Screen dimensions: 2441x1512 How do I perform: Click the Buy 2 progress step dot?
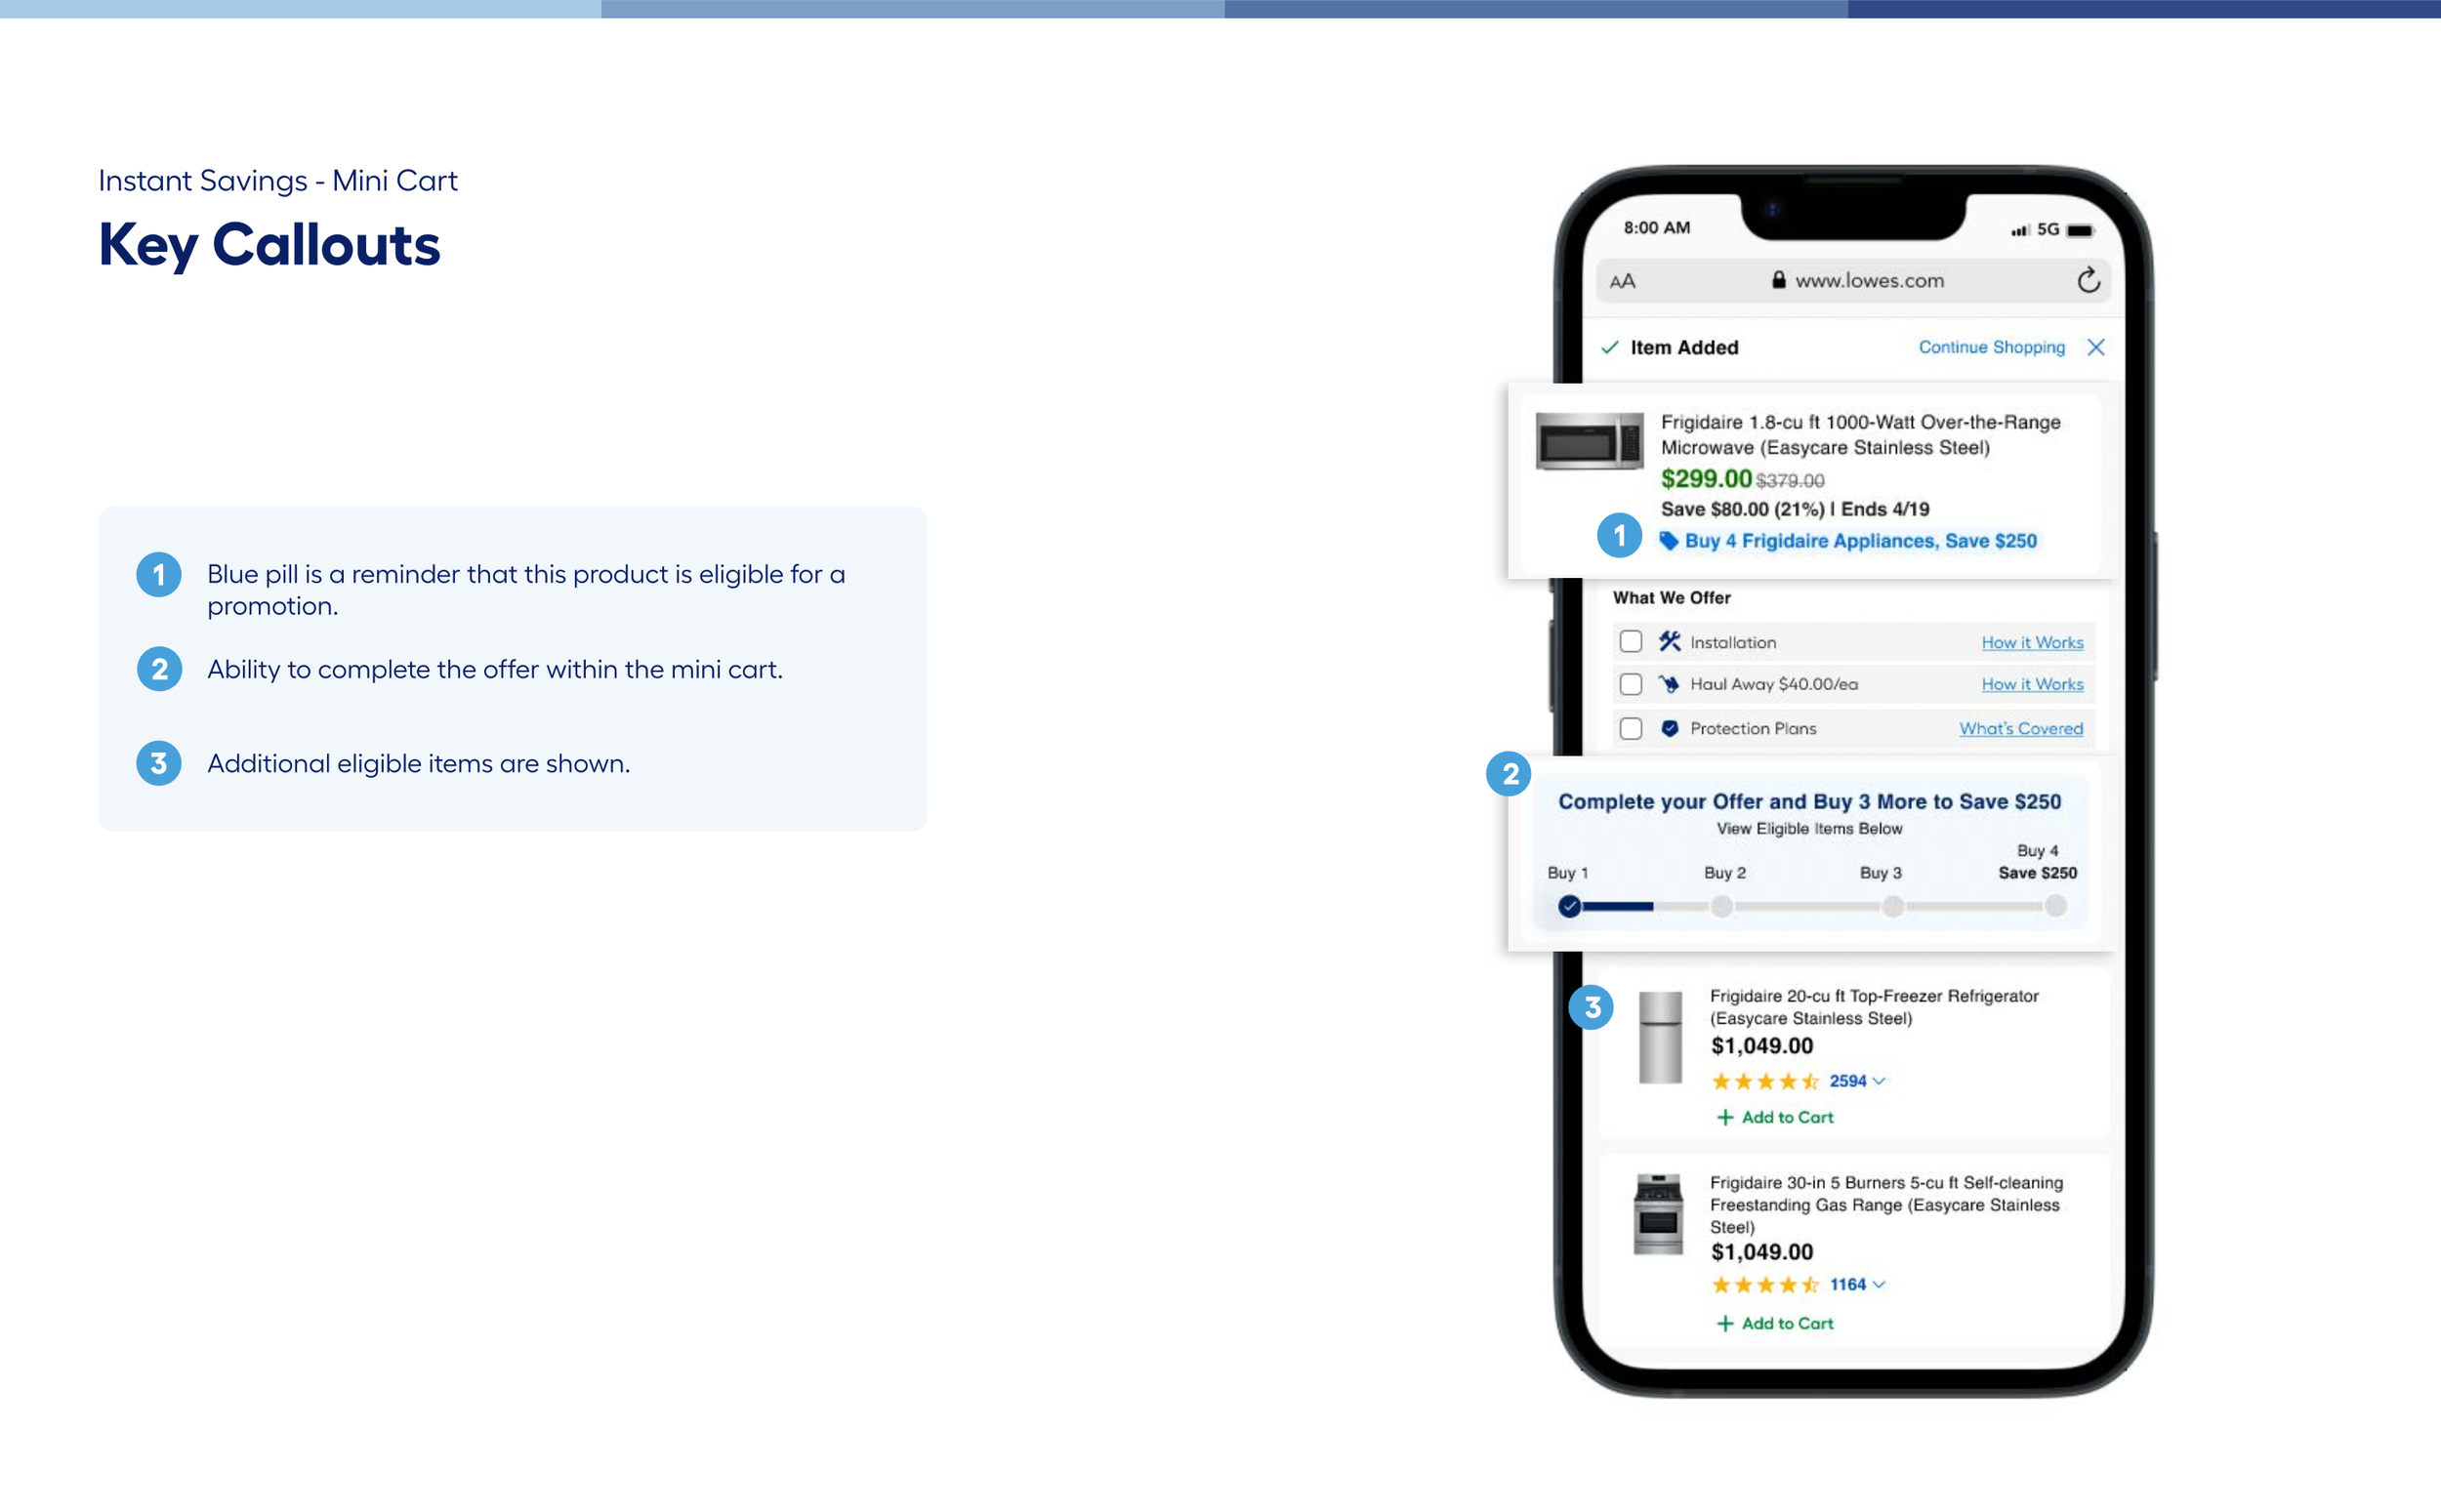(x=1721, y=906)
